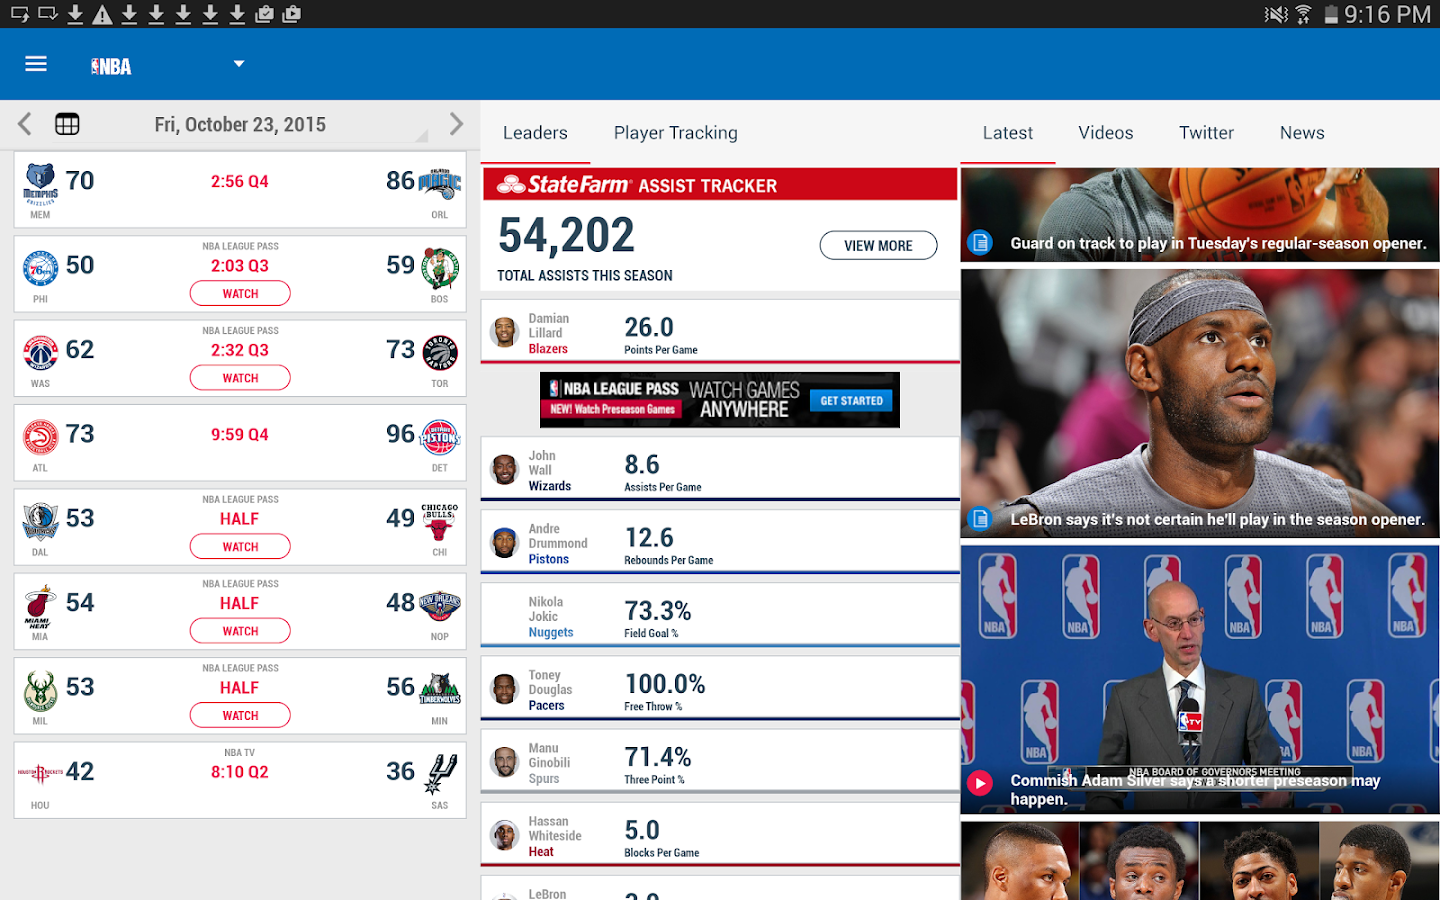Switch to the Player Tracking tab
The width and height of the screenshot is (1440, 900).
[676, 133]
